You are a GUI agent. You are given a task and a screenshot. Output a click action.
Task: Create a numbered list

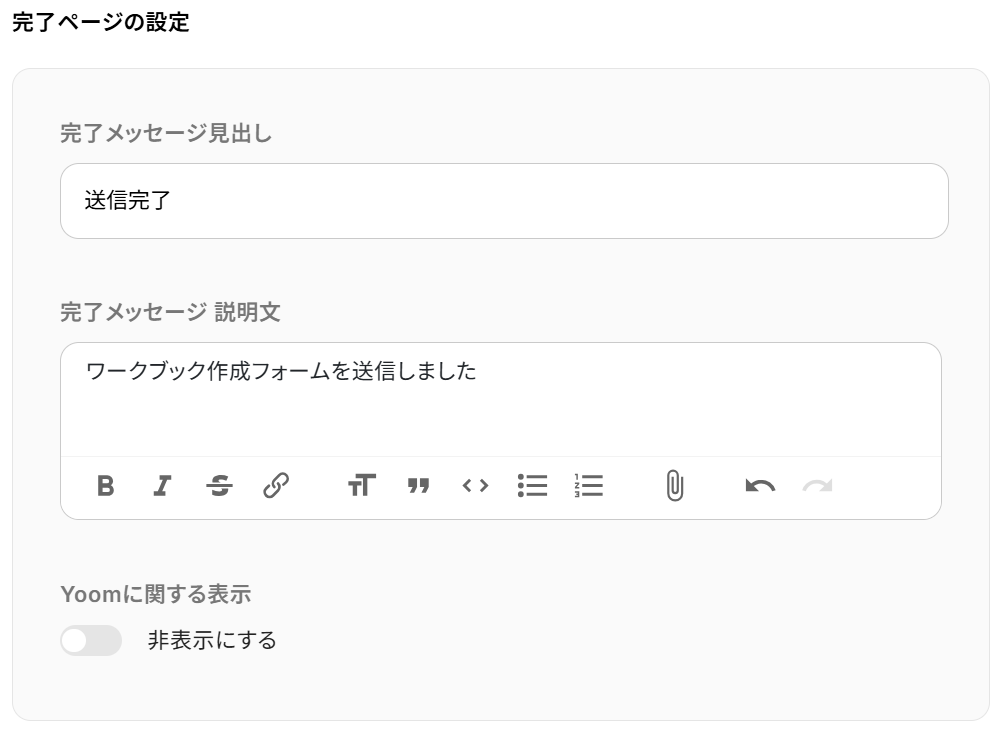tap(589, 486)
